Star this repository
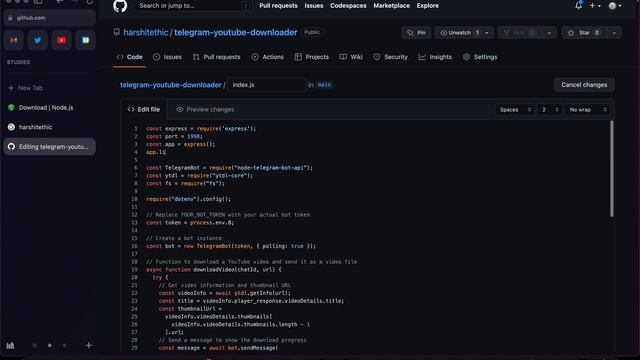This screenshot has height=360, width=640. pyautogui.click(x=584, y=33)
